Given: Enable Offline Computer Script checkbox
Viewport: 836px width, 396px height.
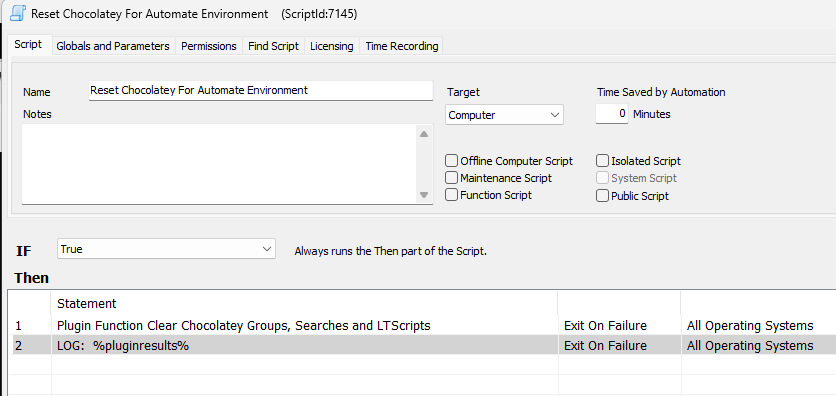Looking at the screenshot, I should (452, 161).
